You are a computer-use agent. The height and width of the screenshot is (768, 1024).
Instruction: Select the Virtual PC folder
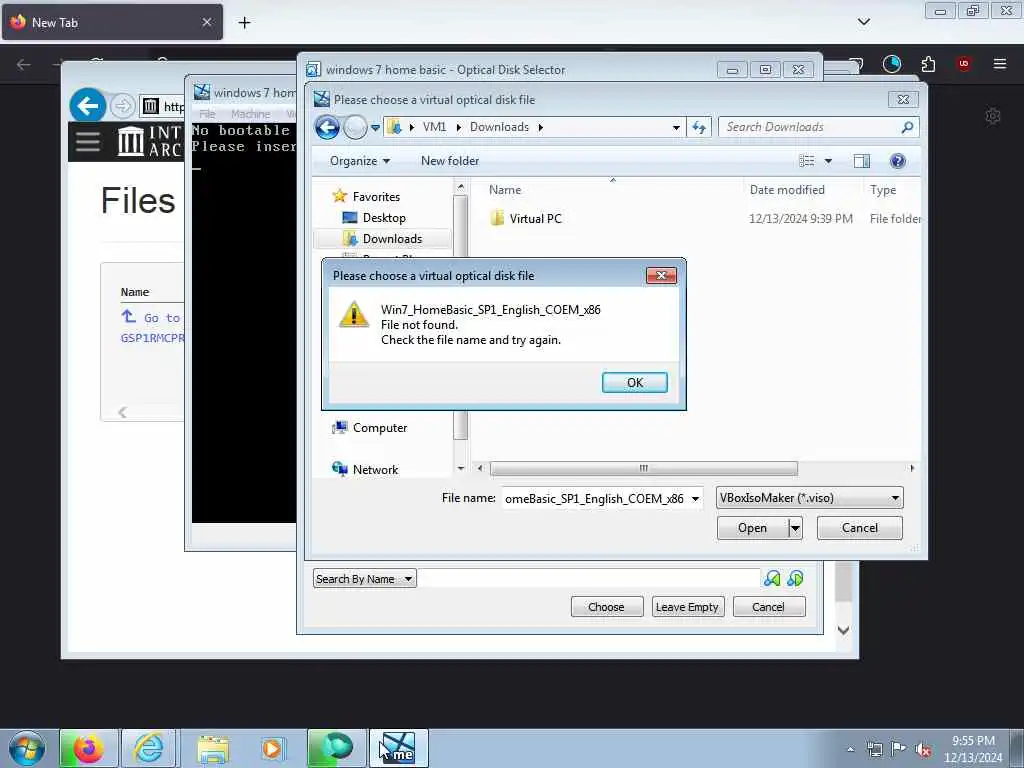535,219
